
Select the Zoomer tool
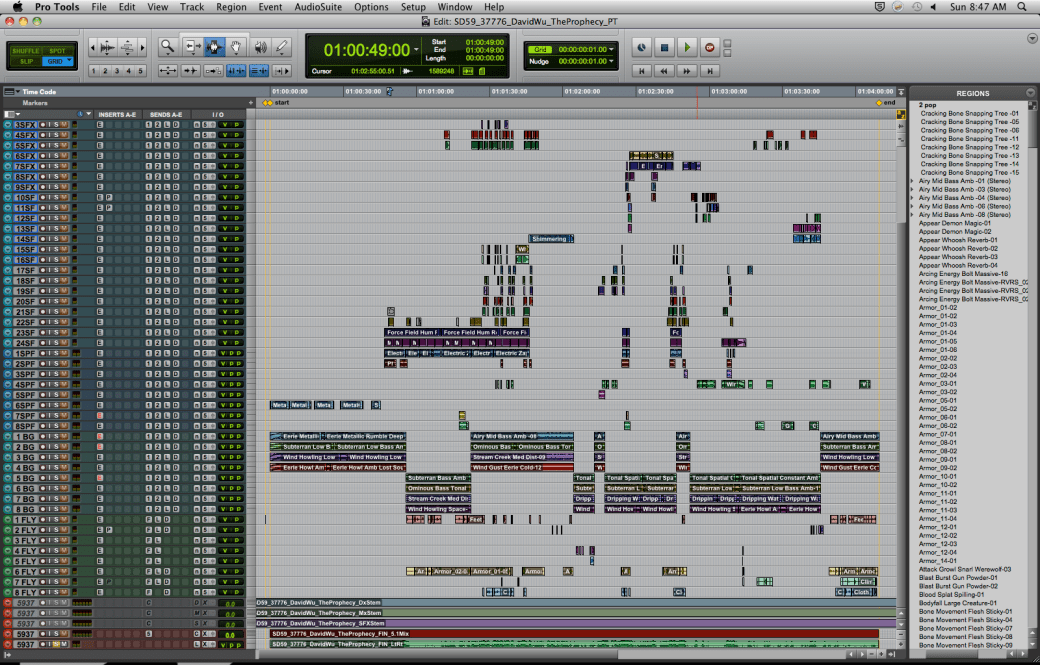(168, 47)
